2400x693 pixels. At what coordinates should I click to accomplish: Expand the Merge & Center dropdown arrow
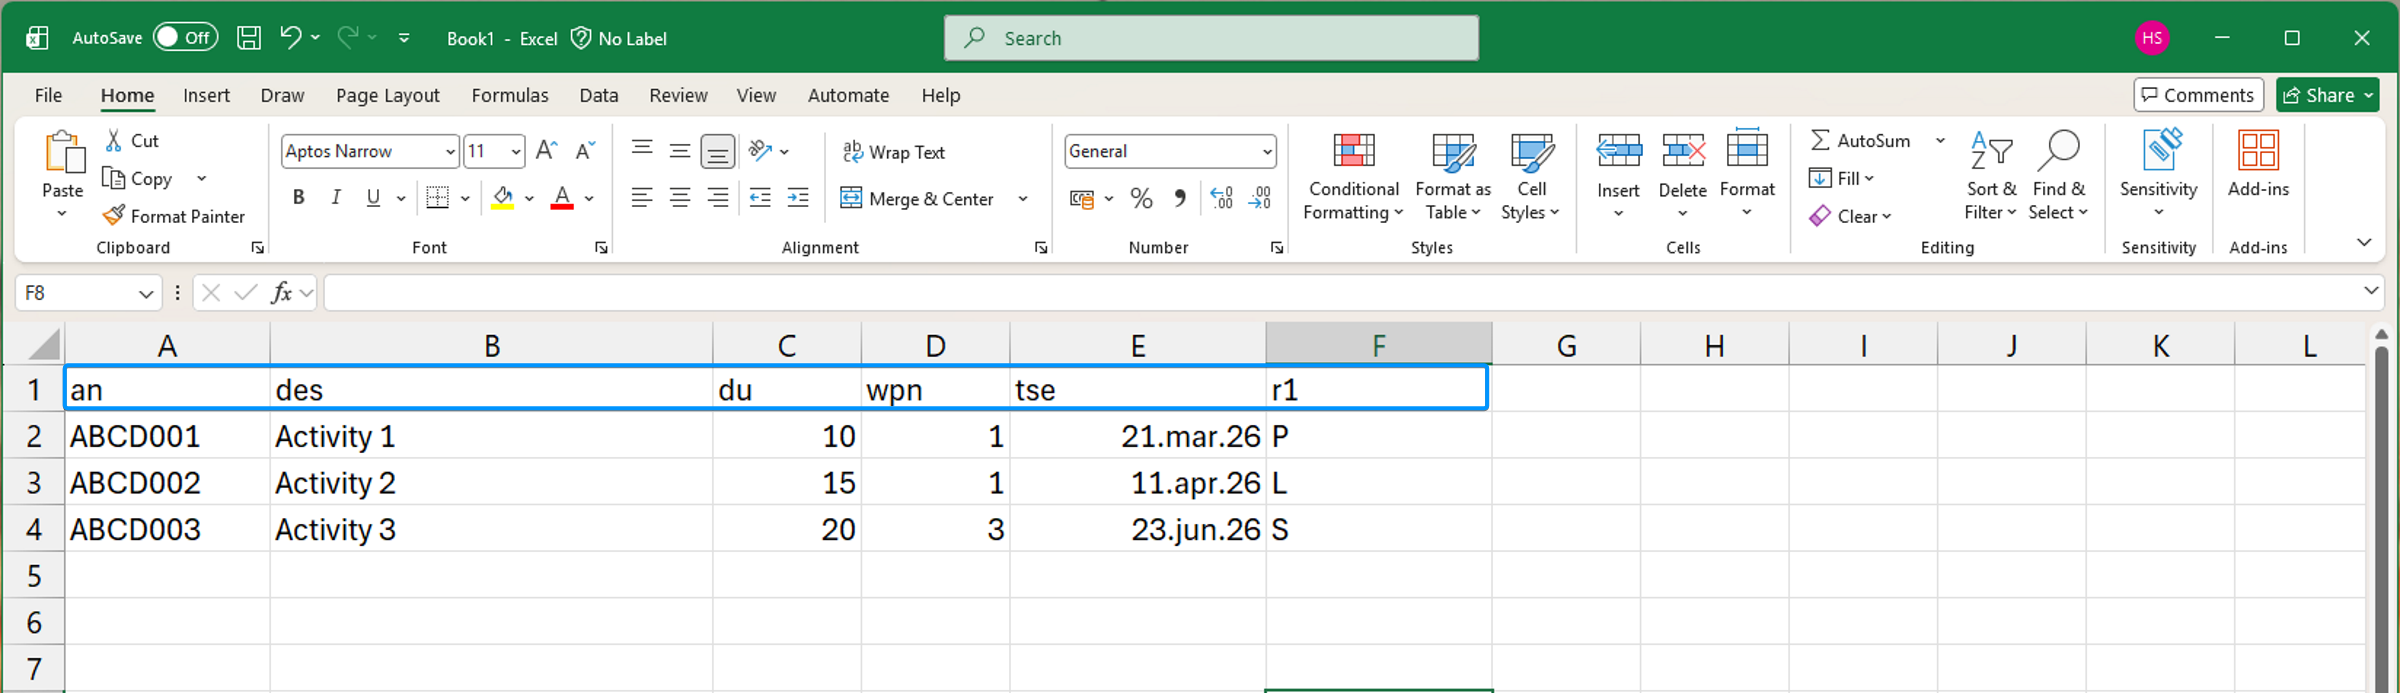(1023, 199)
